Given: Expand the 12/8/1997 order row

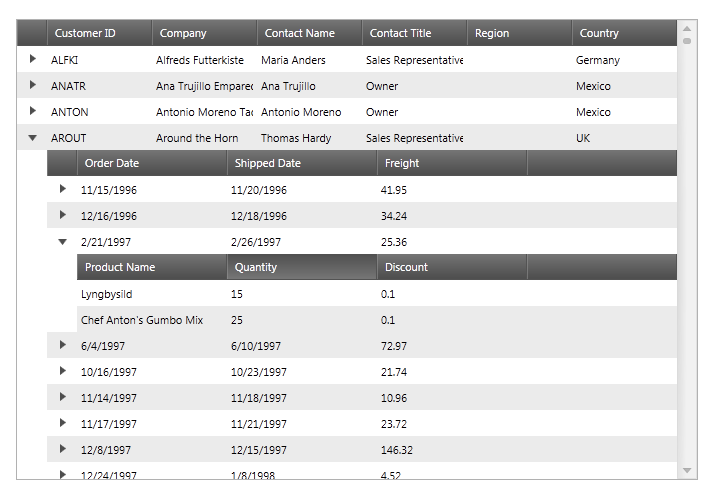Looking at the screenshot, I should (62, 448).
